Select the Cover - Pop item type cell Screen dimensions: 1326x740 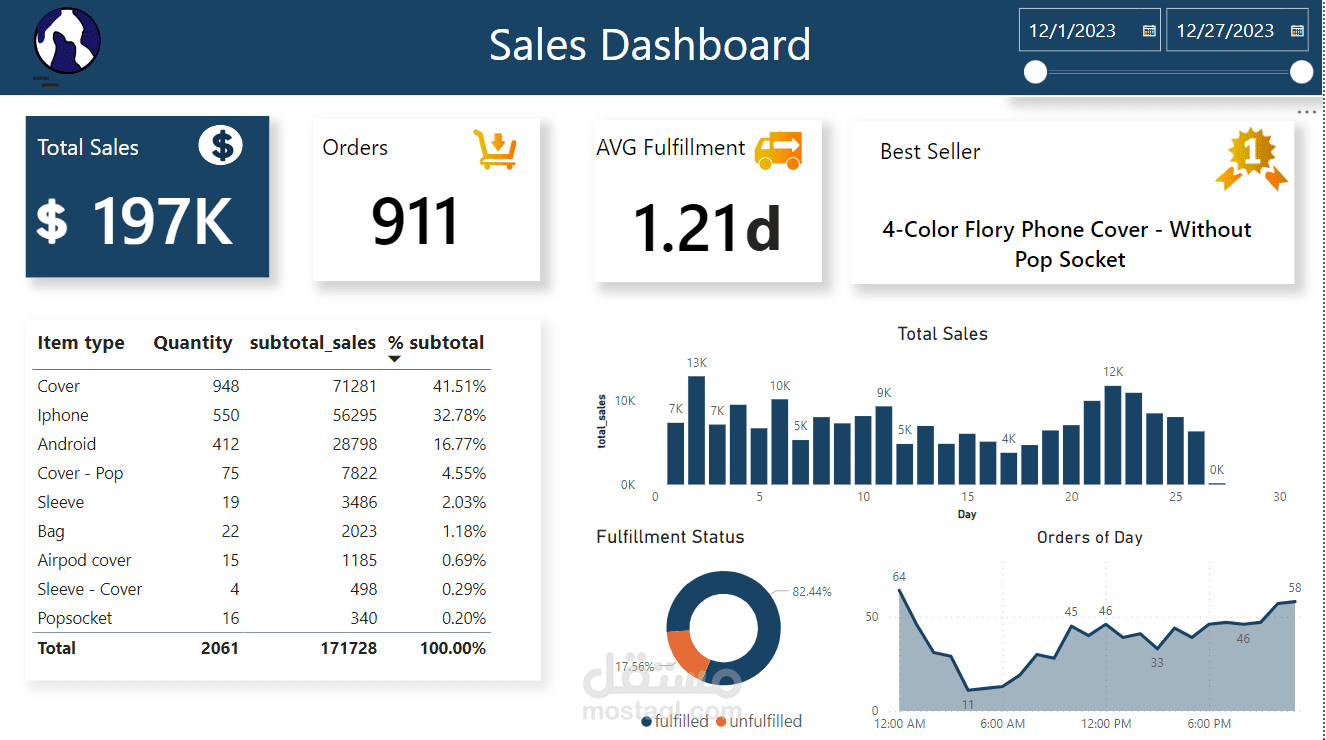[80, 473]
